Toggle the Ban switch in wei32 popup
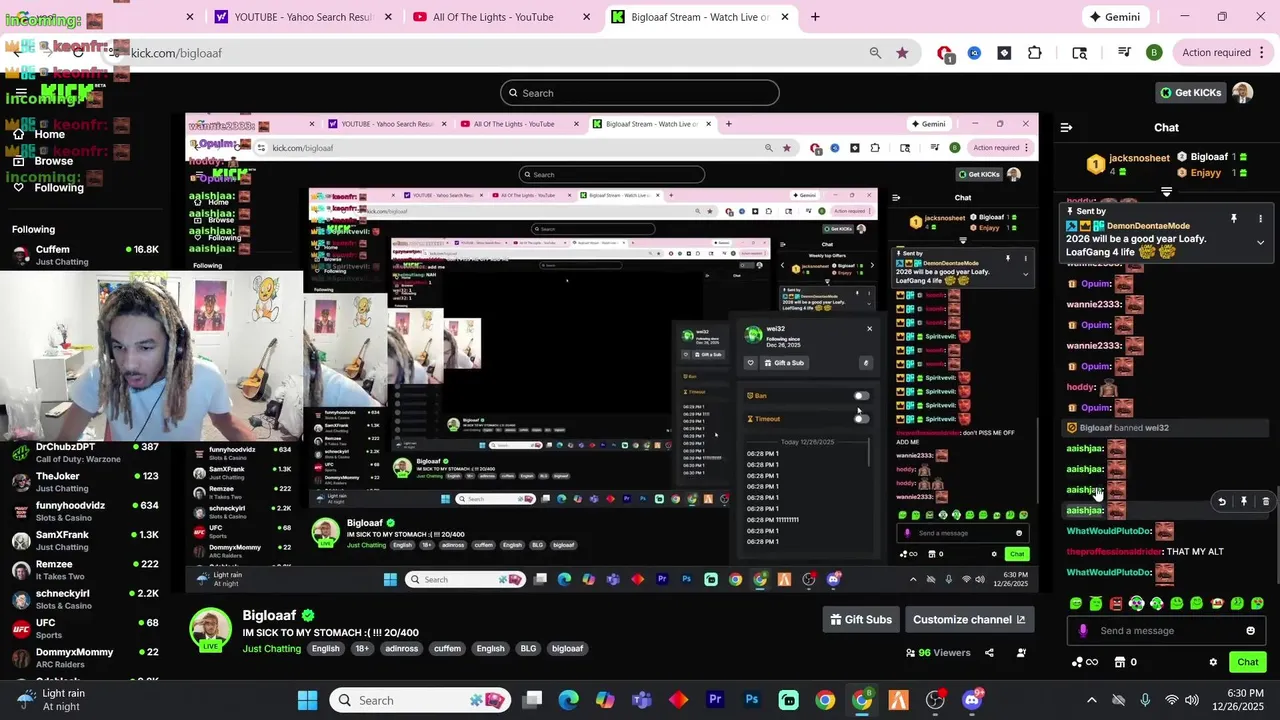Image resolution: width=1280 pixels, height=720 pixels. coord(861,396)
